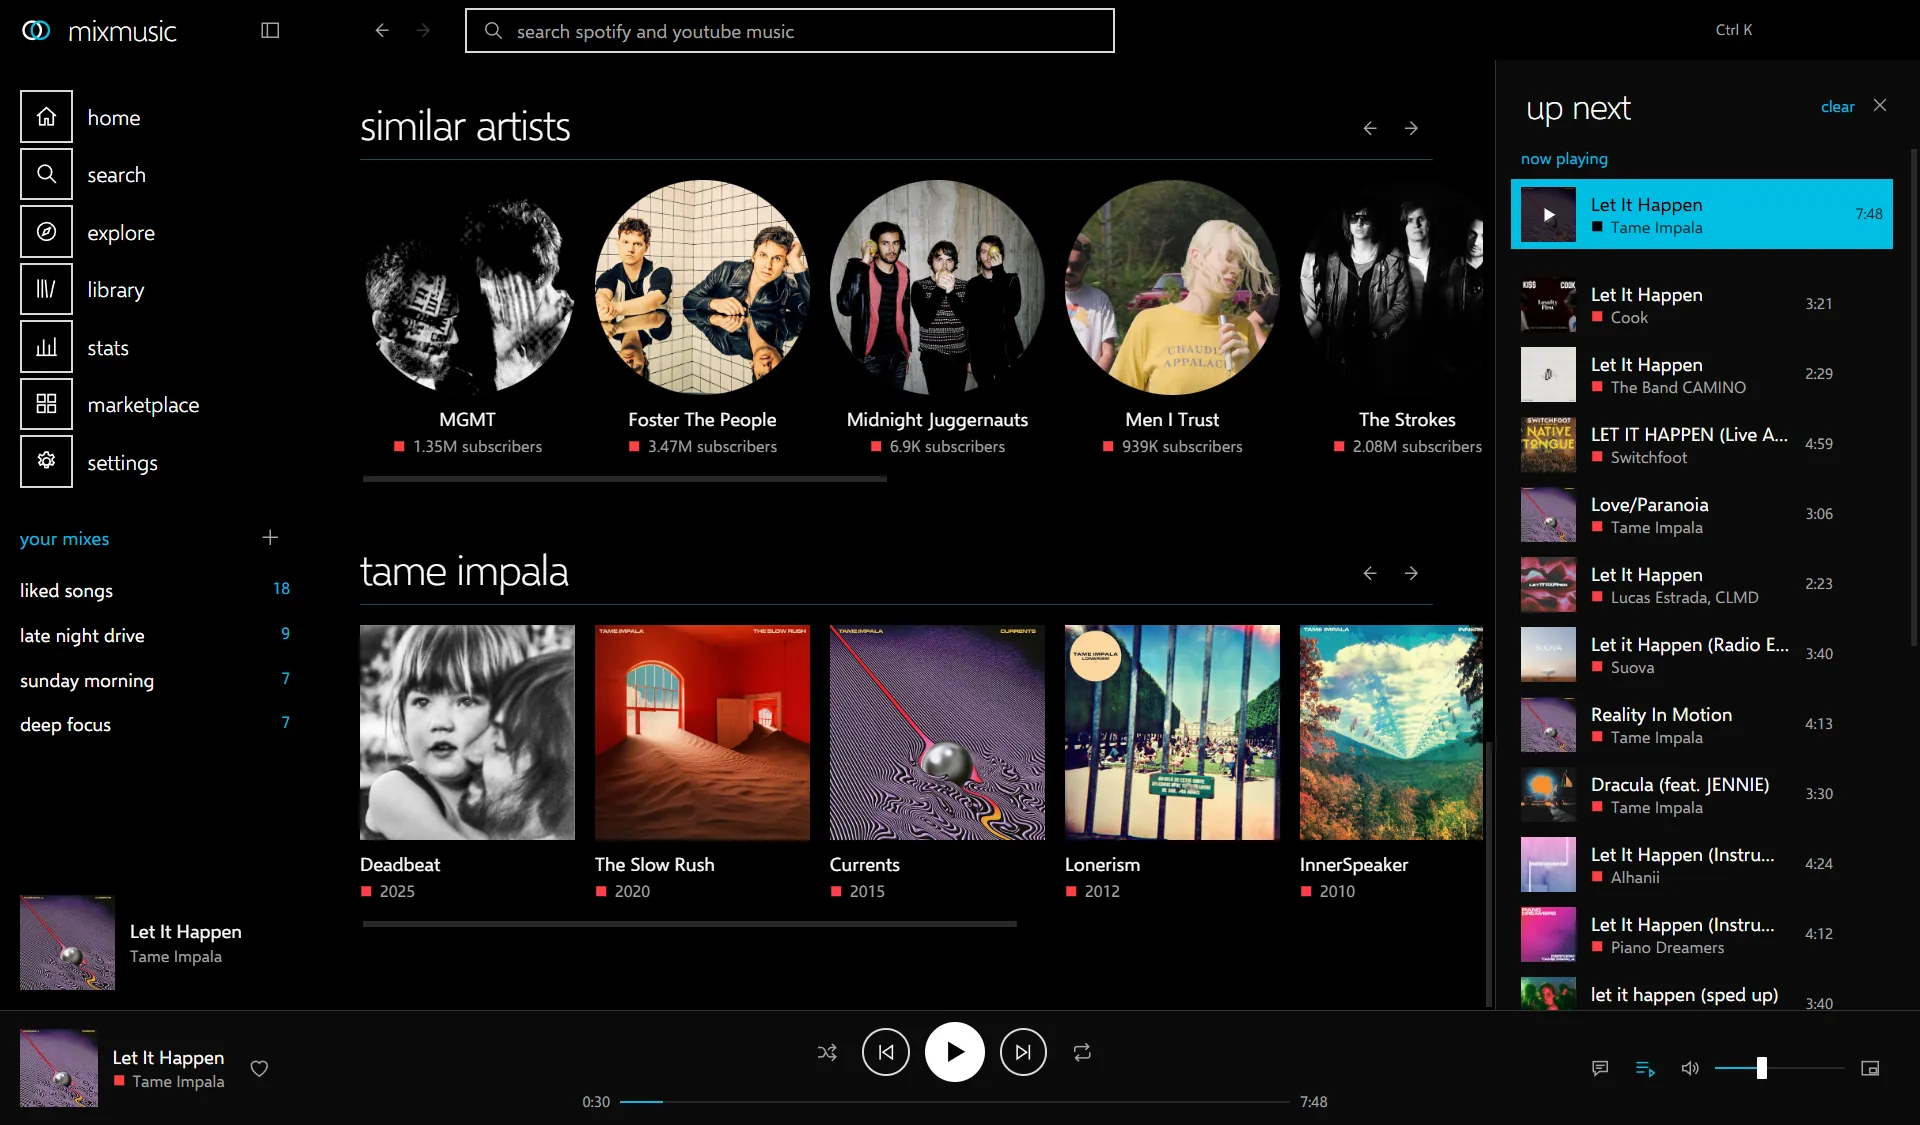Toggle shuffle playback
Image resolution: width=1920 pixels, height=1125 pixels.
pos(827,1052)
